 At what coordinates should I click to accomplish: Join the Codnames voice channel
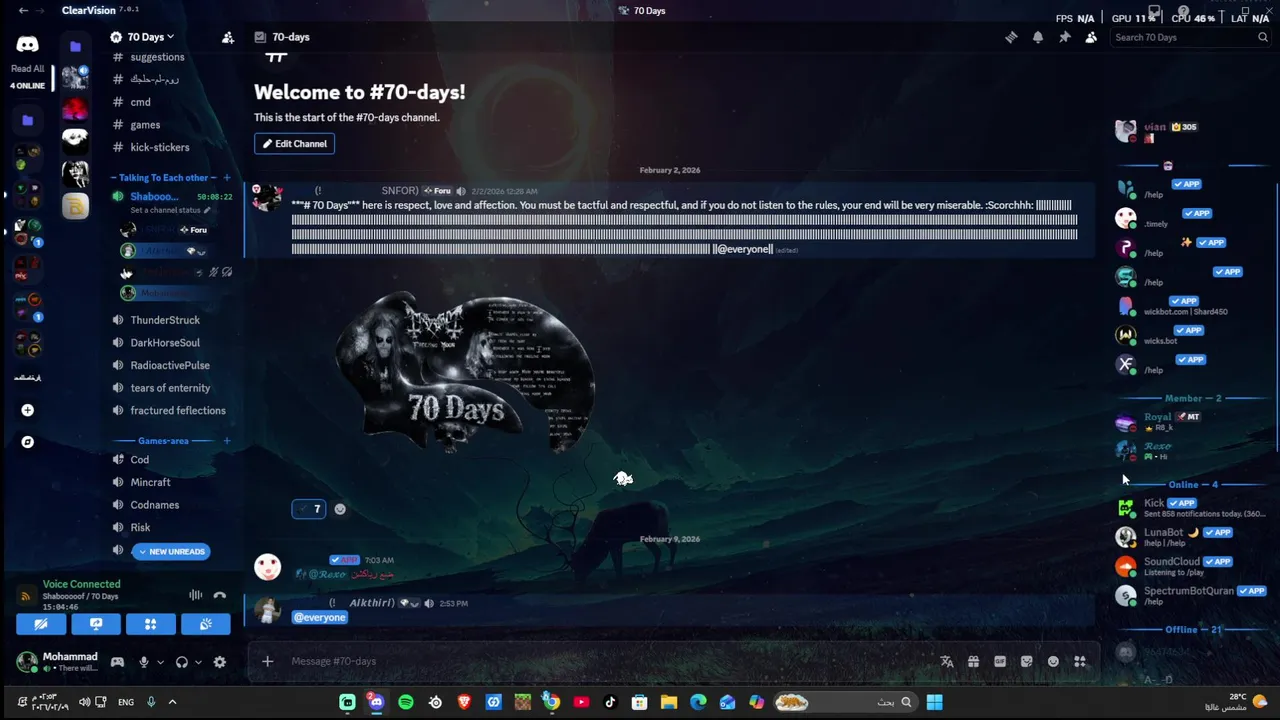pyautogui.click(x=154, y=505)
